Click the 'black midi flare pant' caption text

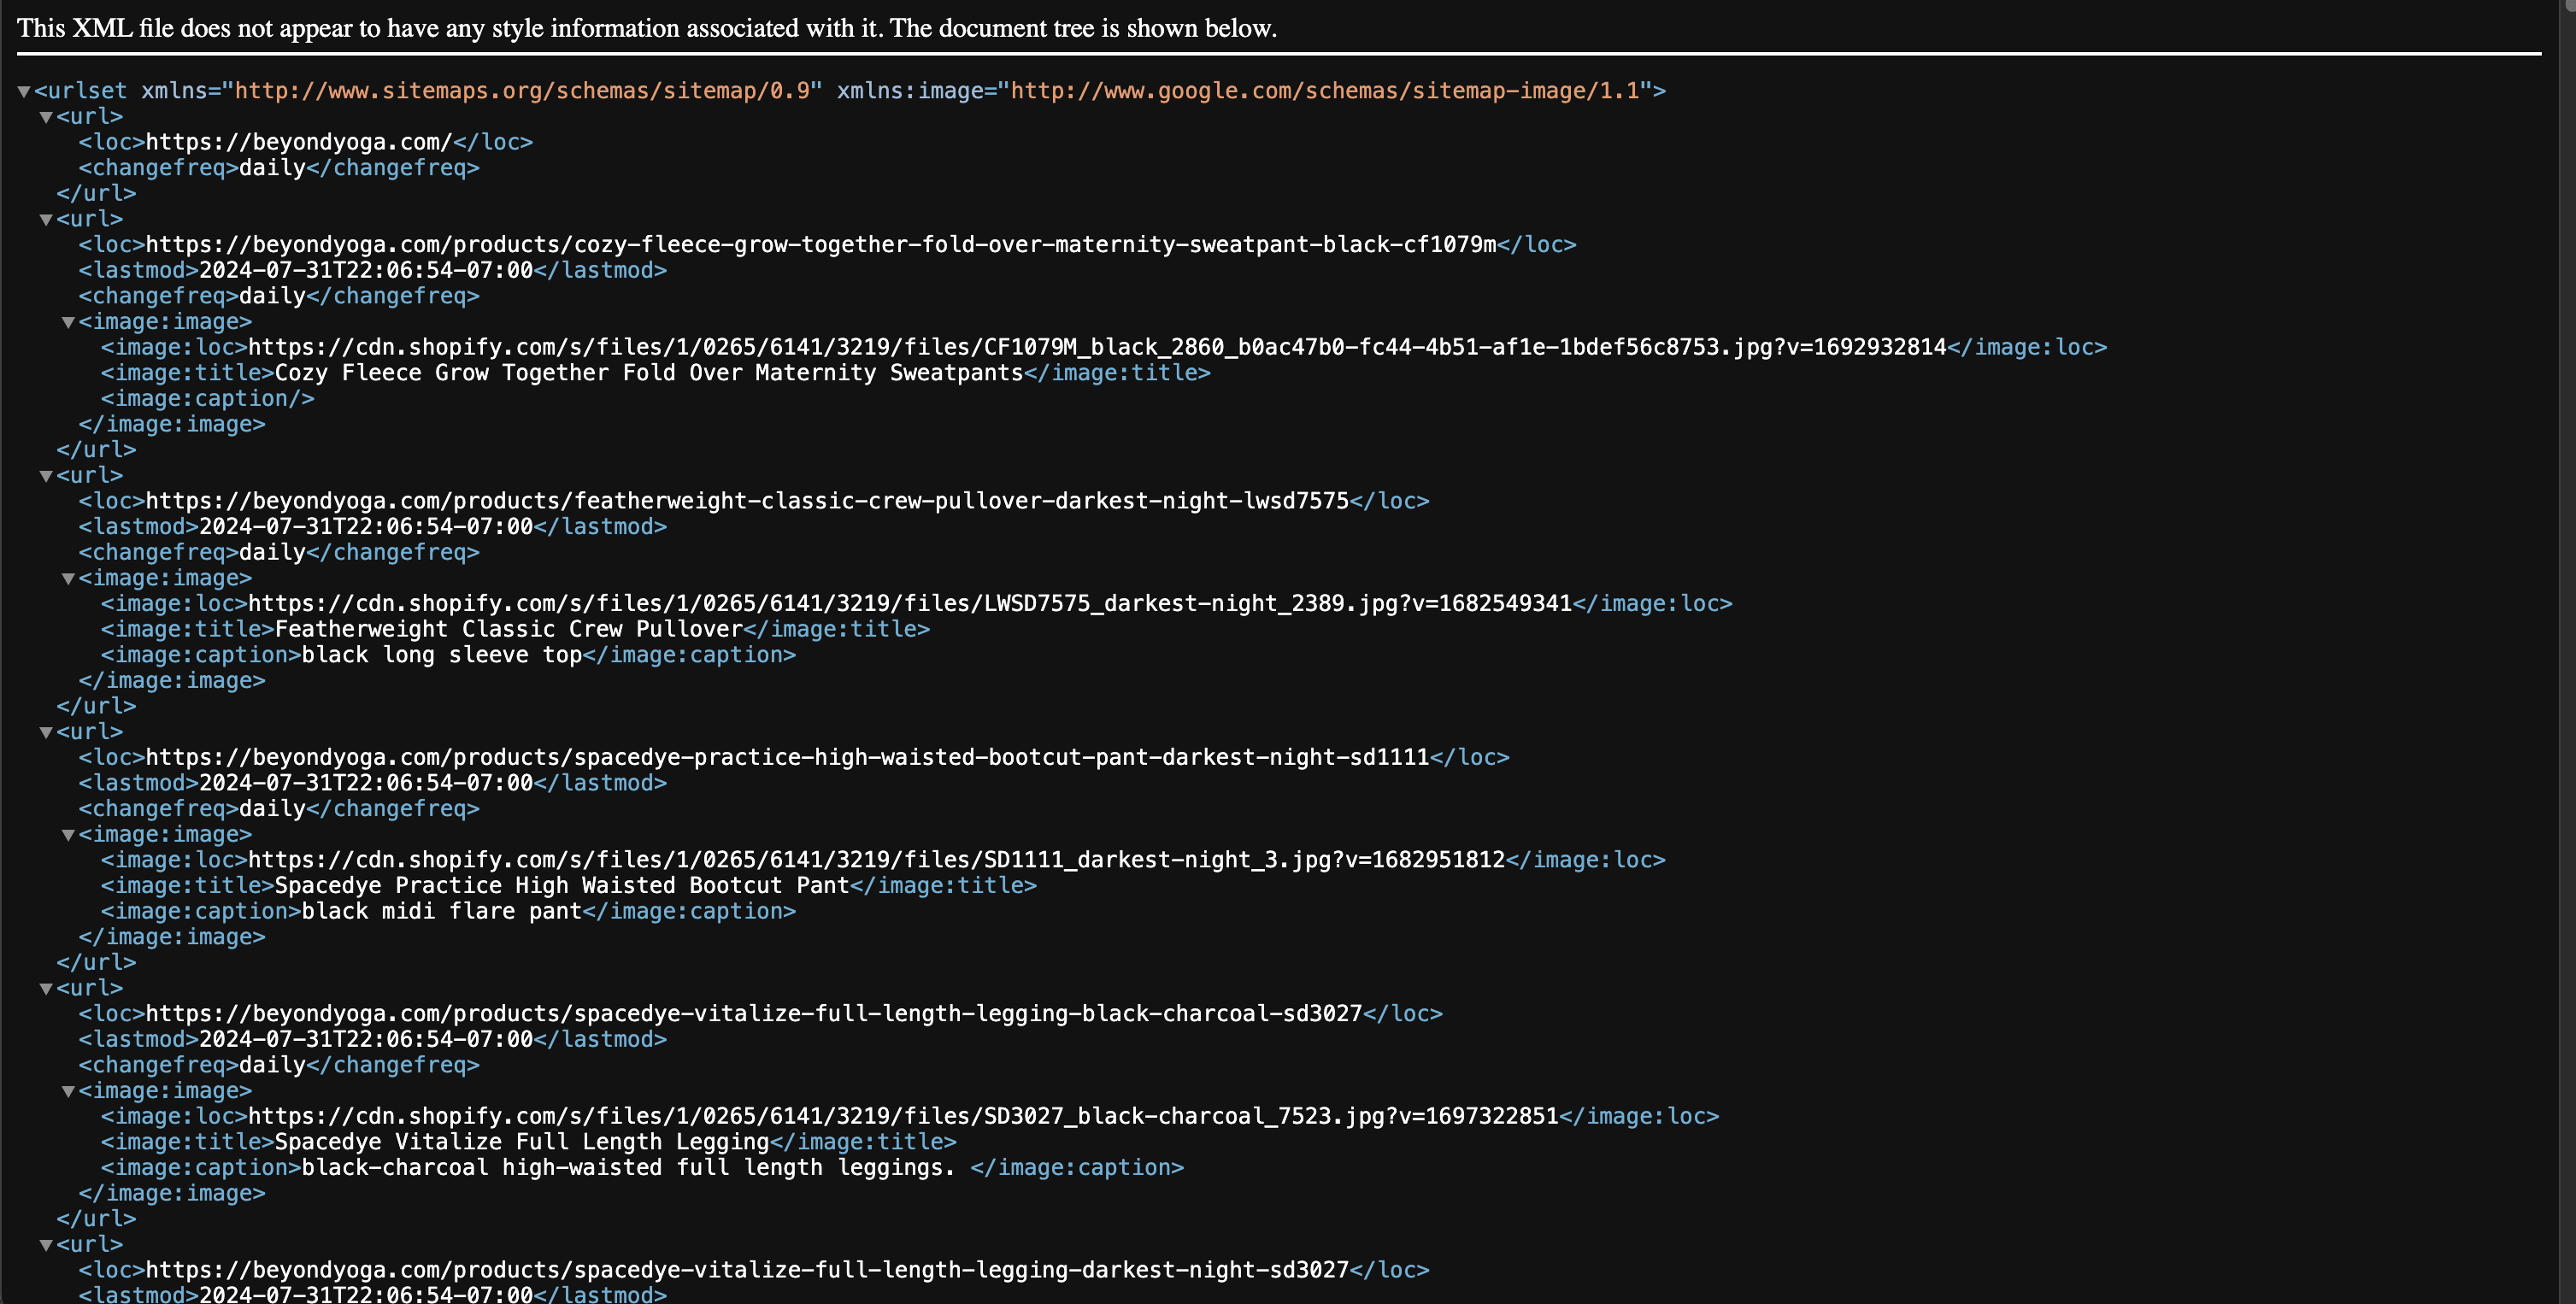(441, 911)
